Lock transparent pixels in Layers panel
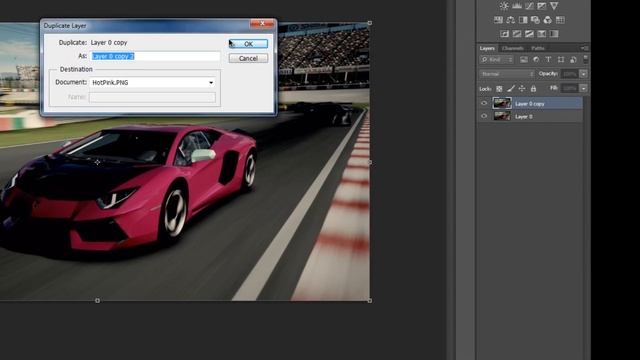The image size is (640, 360). 499,88
